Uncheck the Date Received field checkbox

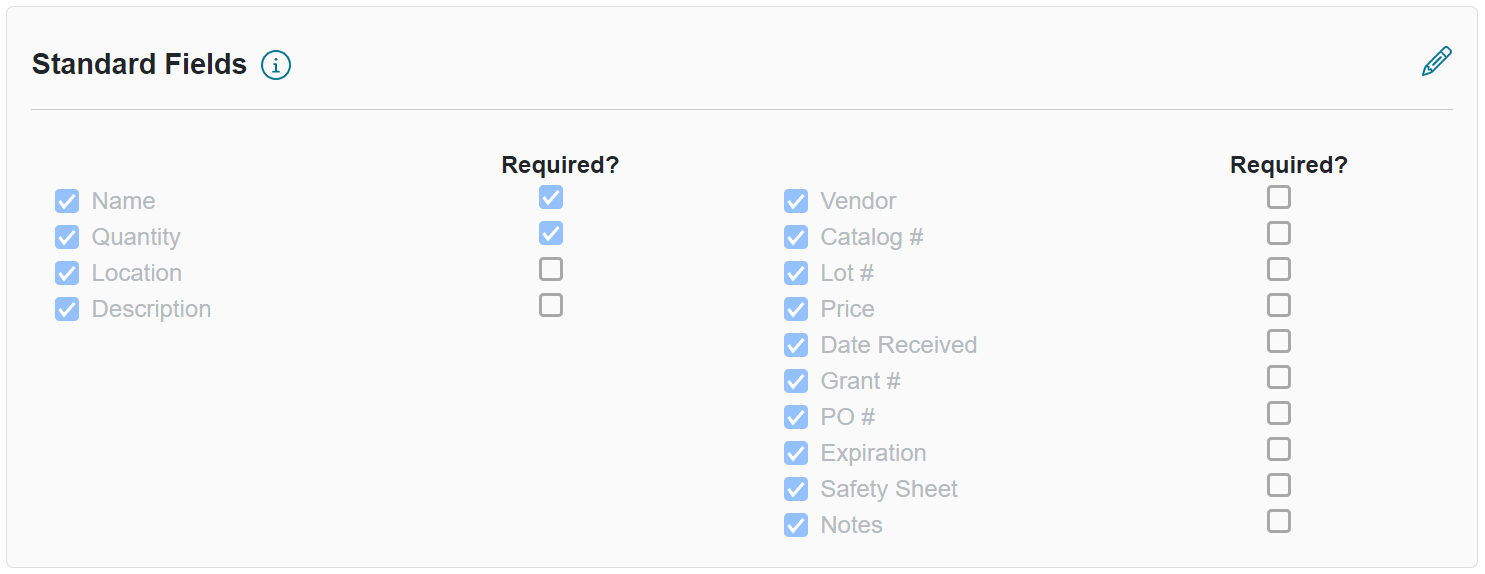(x=796, y=345)
